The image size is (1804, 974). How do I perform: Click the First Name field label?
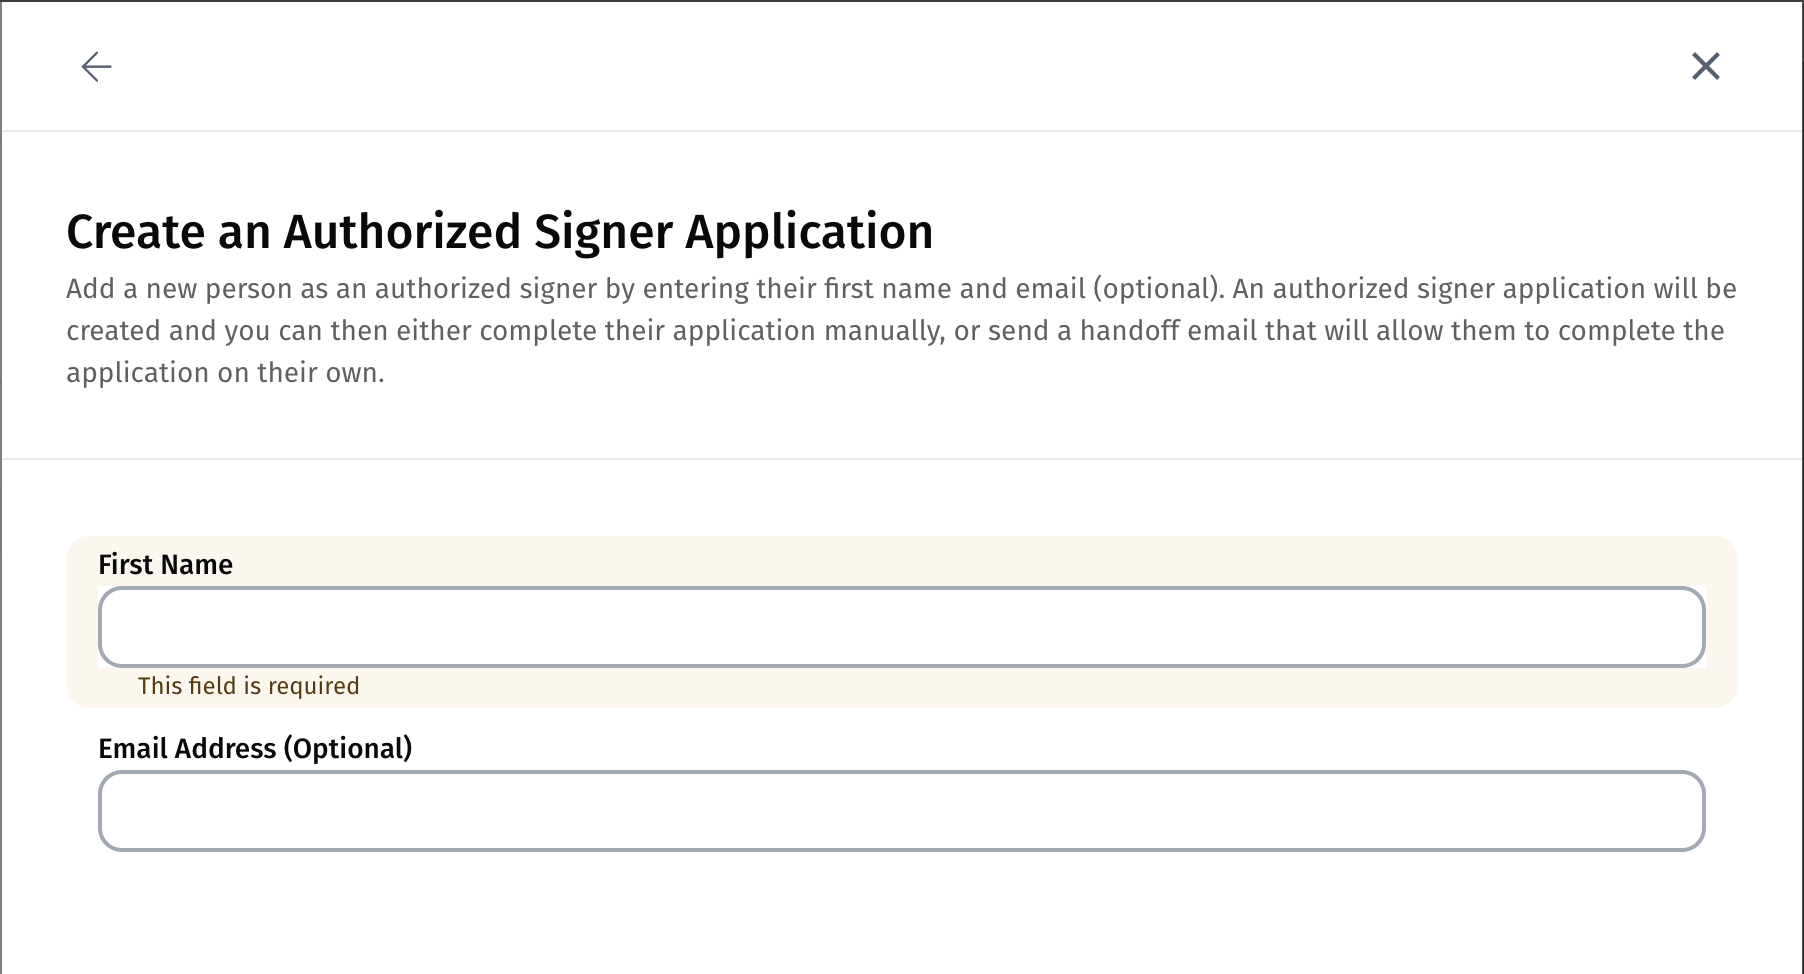165,565
